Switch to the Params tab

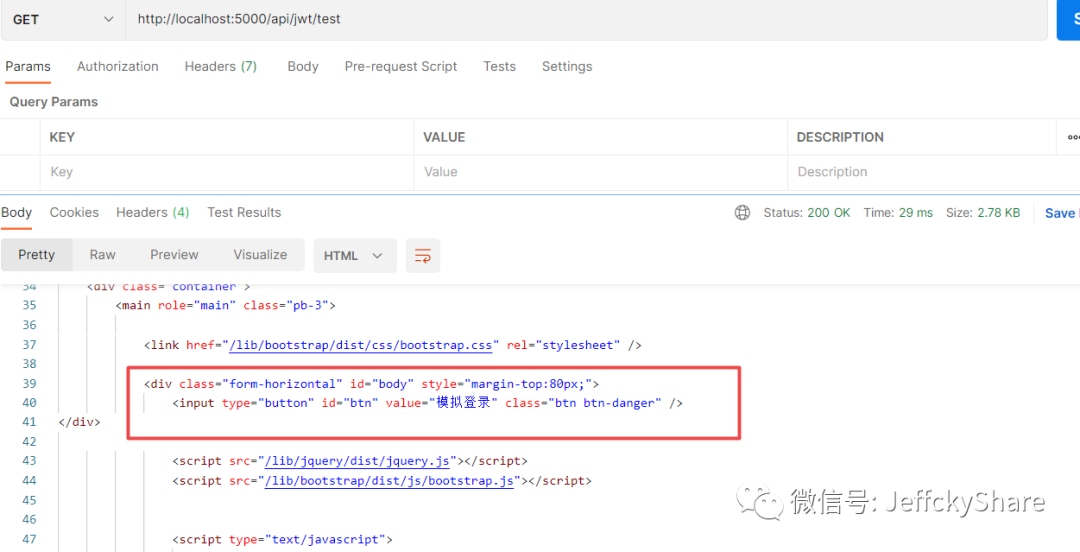point(28,66)
